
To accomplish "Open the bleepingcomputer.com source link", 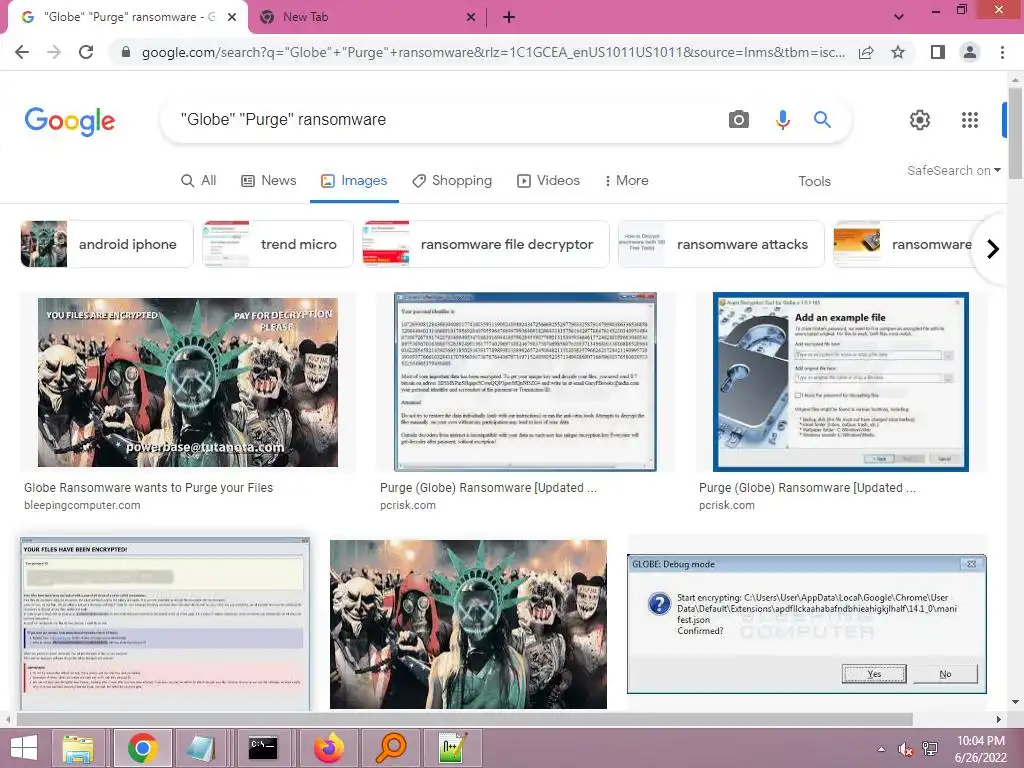I will coord(82,505).
